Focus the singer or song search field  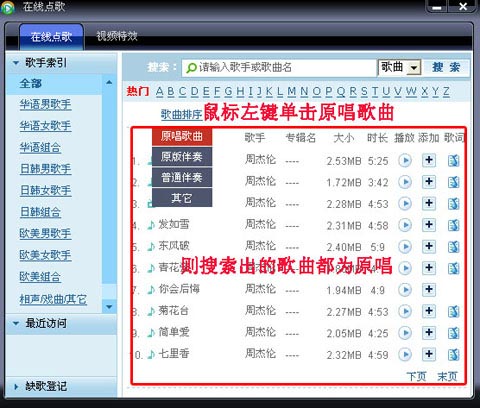click(279, 68)
